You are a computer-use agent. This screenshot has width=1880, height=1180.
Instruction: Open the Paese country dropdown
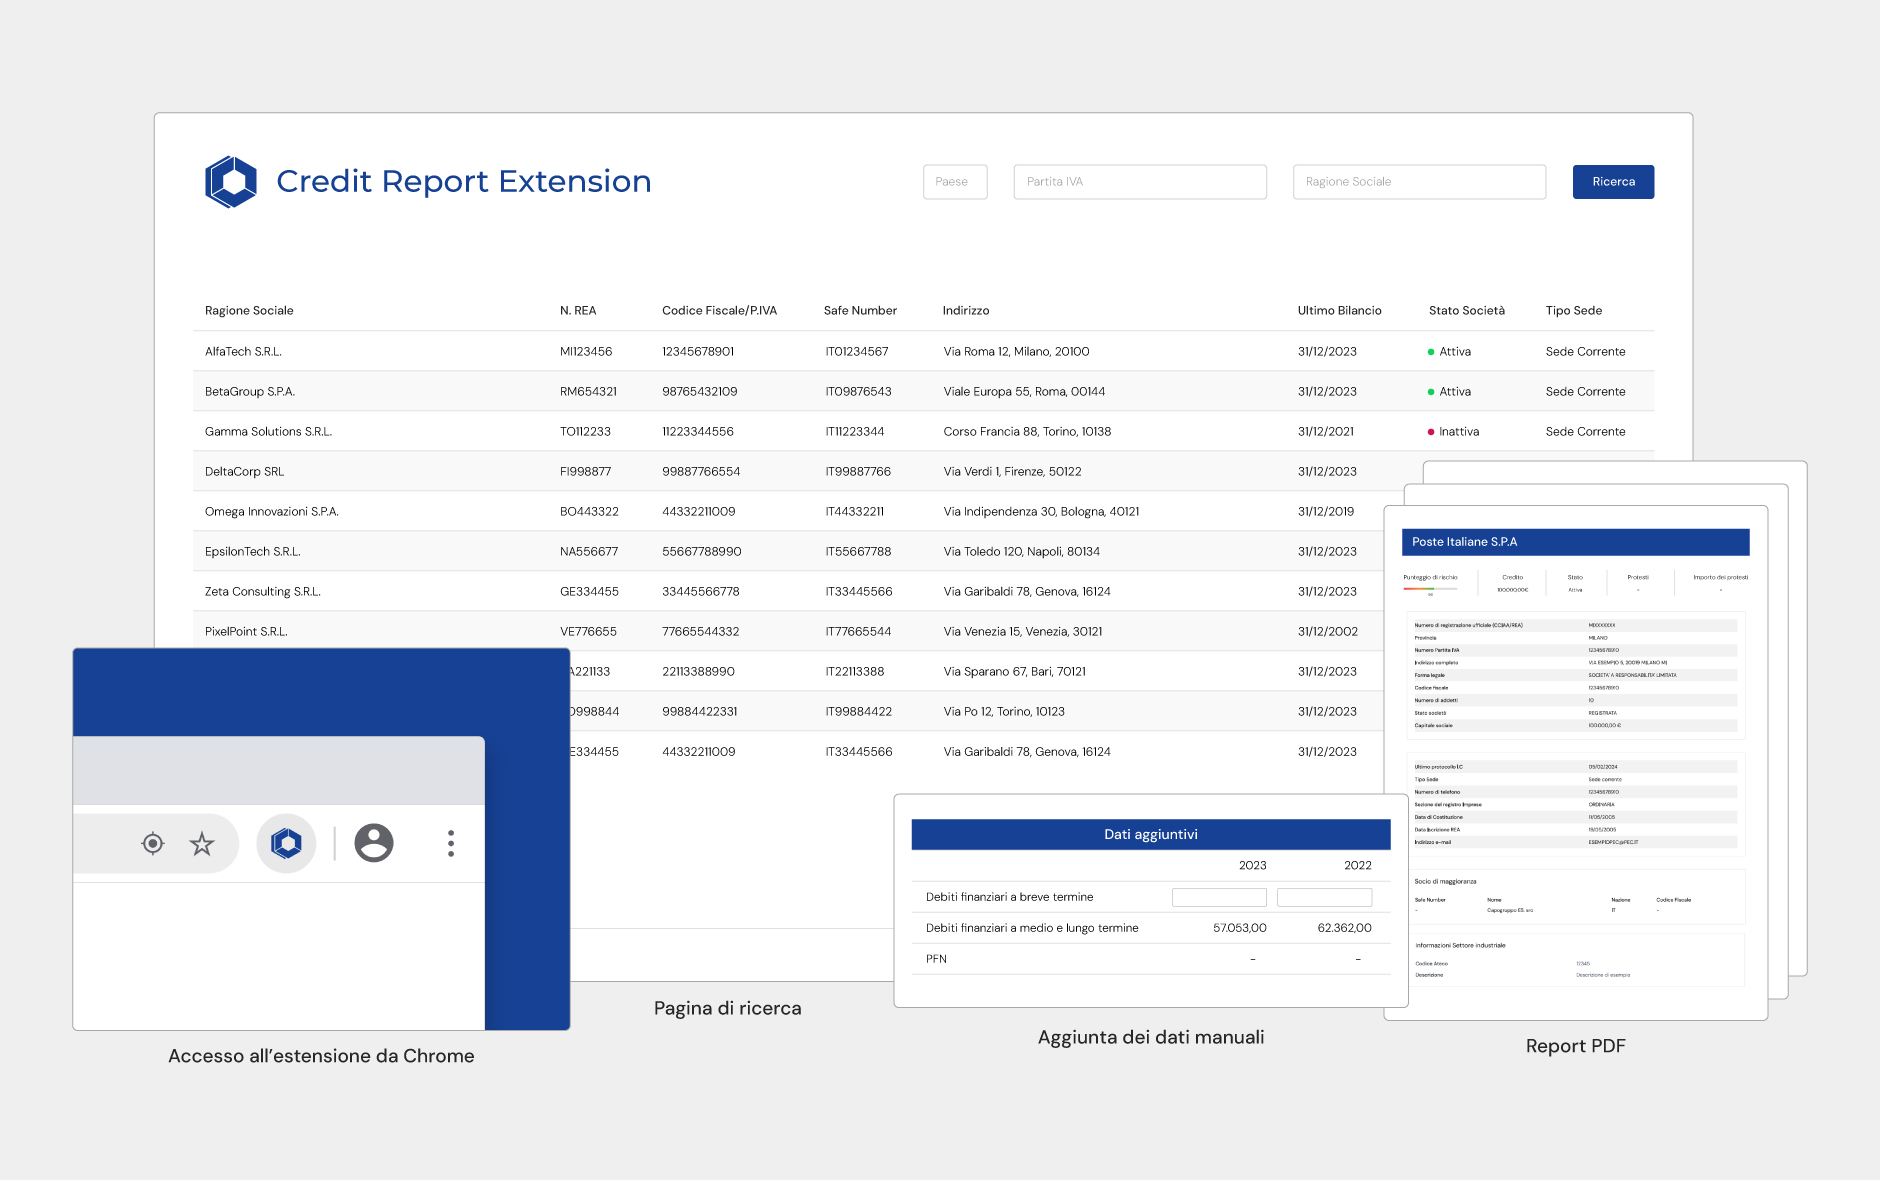(954, 182)
